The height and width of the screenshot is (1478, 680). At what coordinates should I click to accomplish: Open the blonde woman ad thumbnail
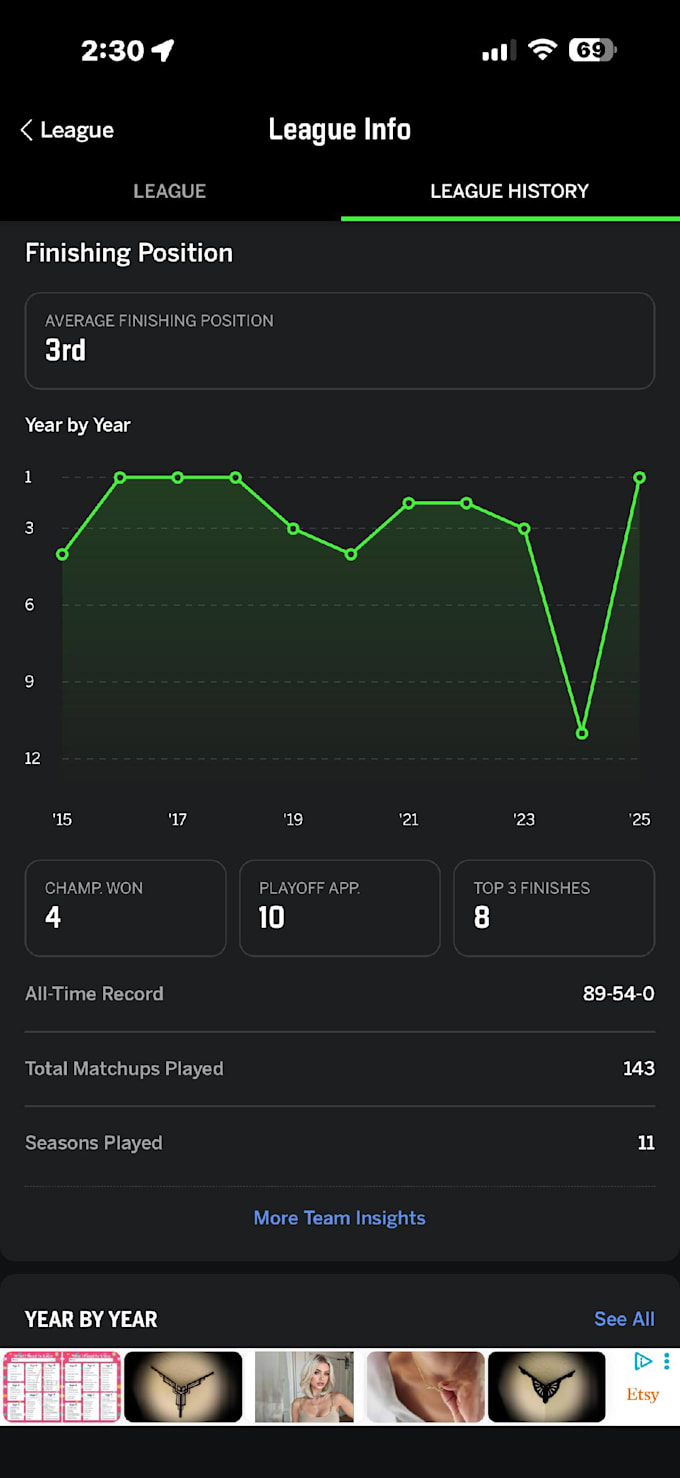click(304, 1387)
